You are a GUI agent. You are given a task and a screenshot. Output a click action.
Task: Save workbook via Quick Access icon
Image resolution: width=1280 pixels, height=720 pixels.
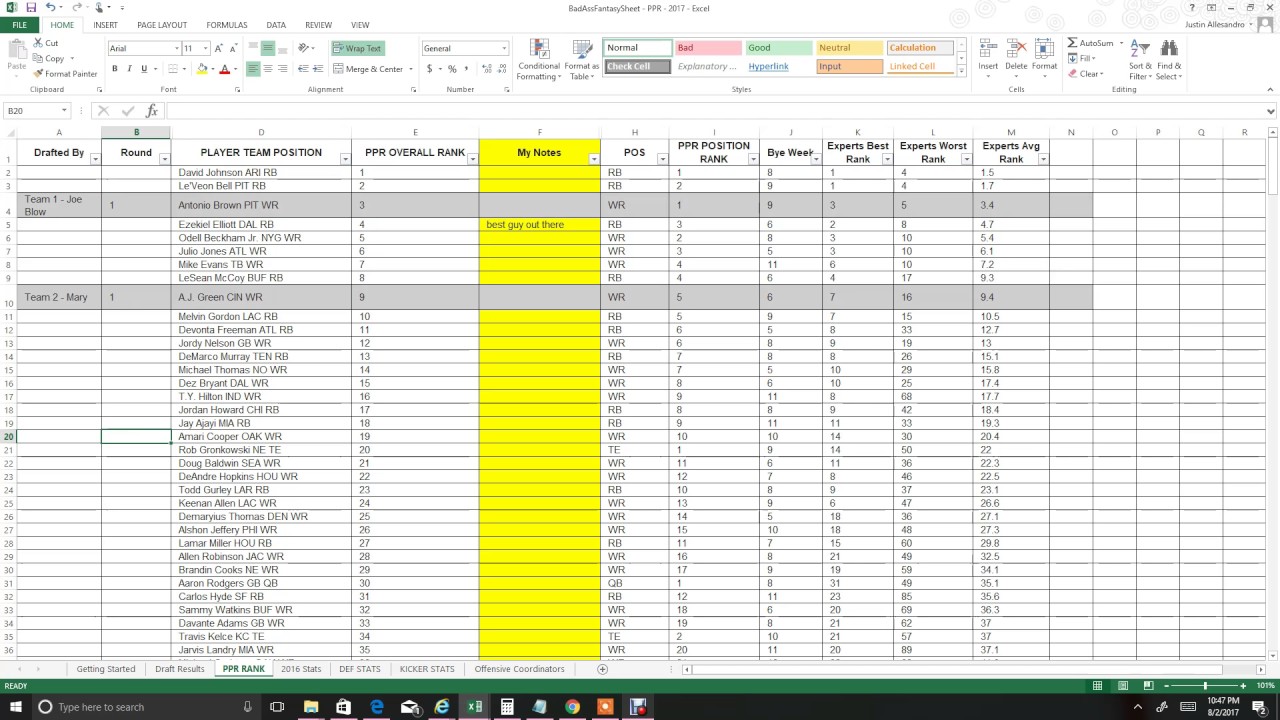point(30,7)
